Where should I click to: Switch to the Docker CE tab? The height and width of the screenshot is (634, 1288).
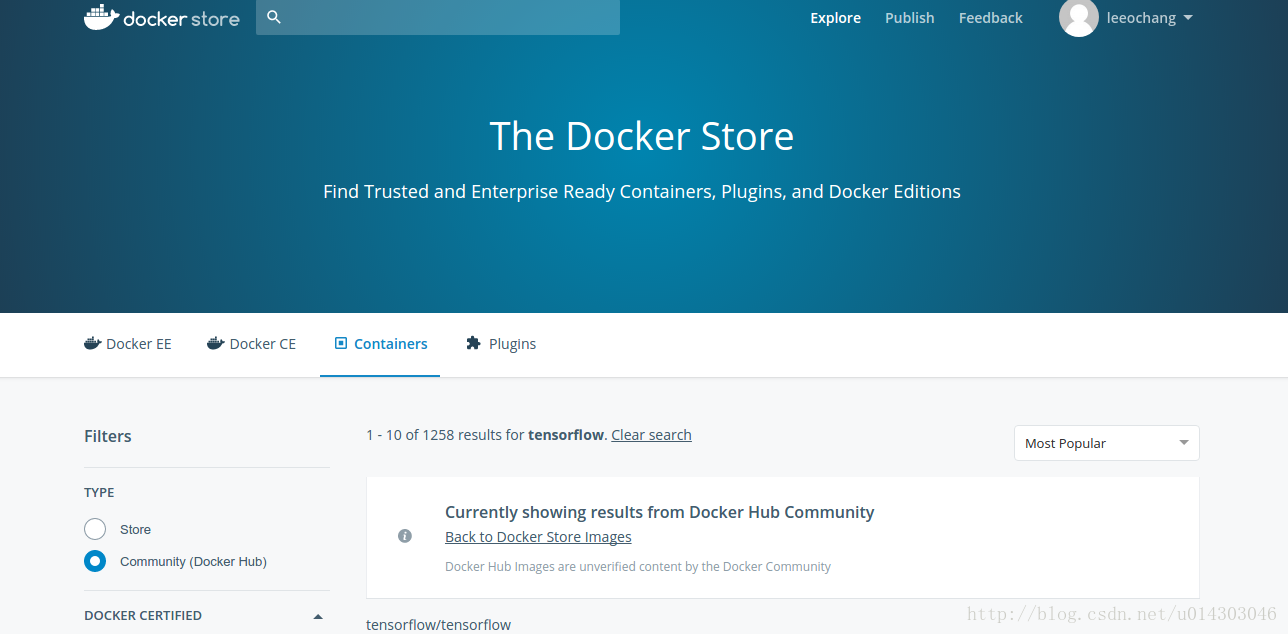252,344
